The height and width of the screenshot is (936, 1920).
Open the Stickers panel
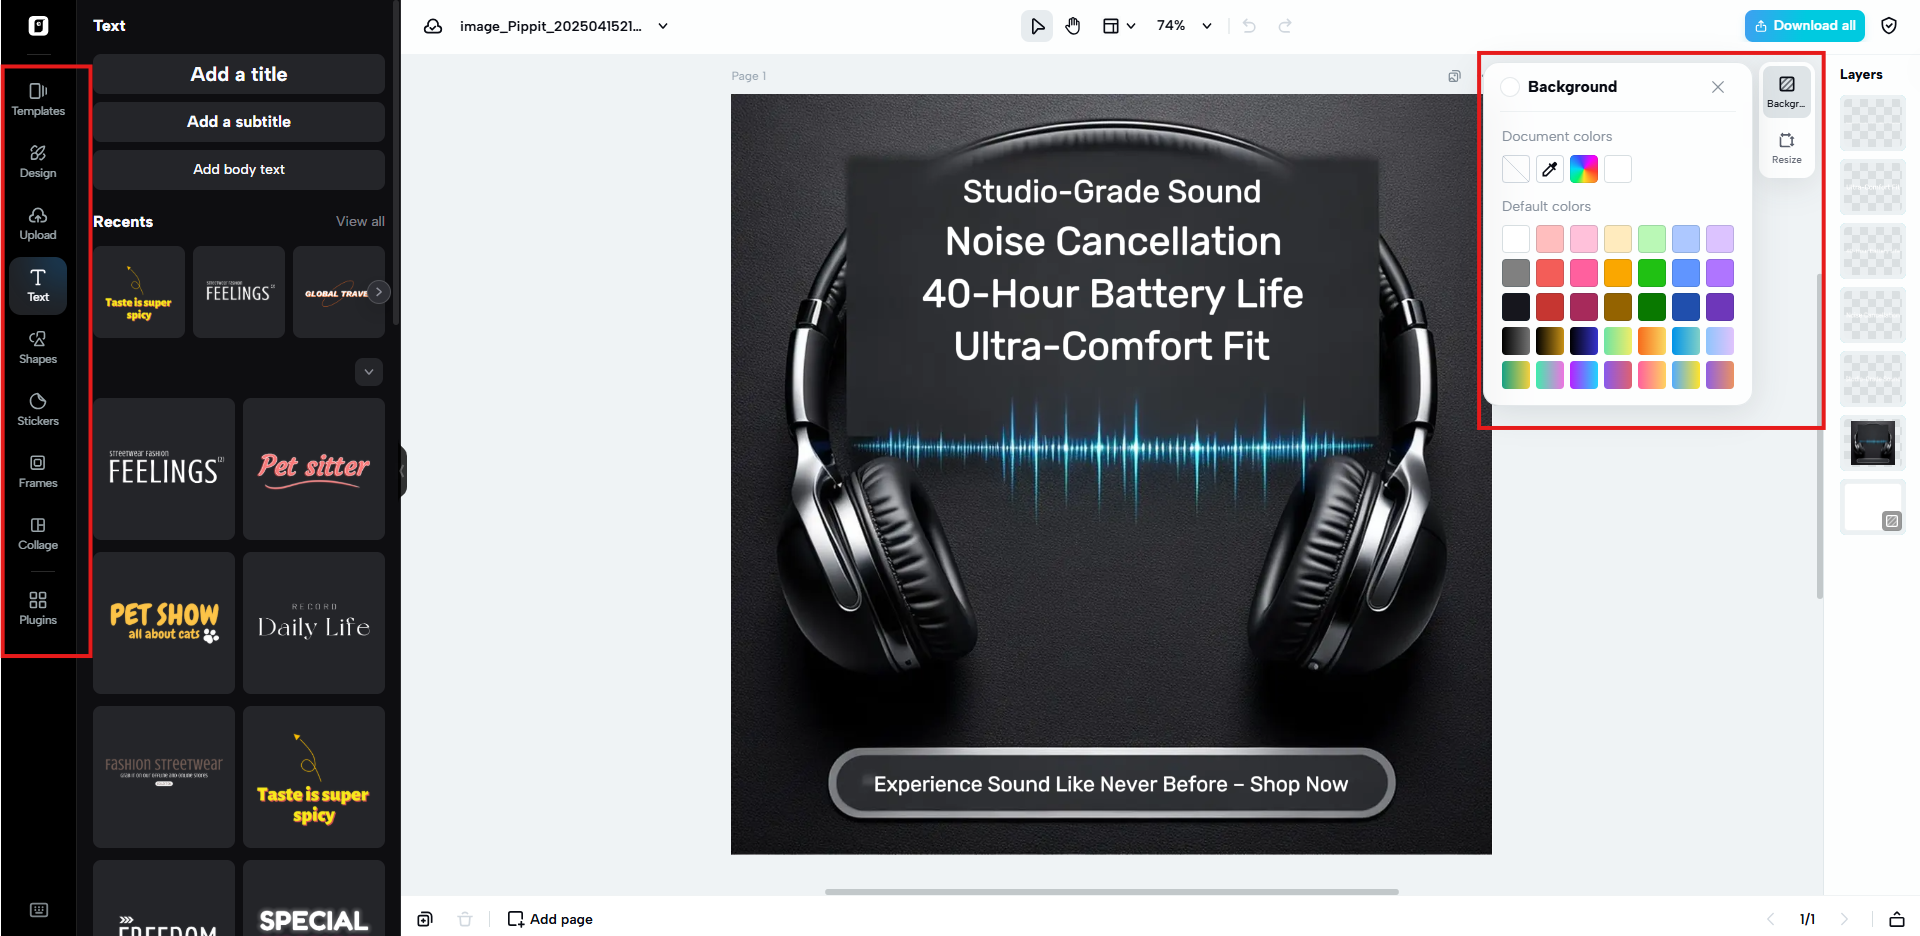[x=37, y=409]
